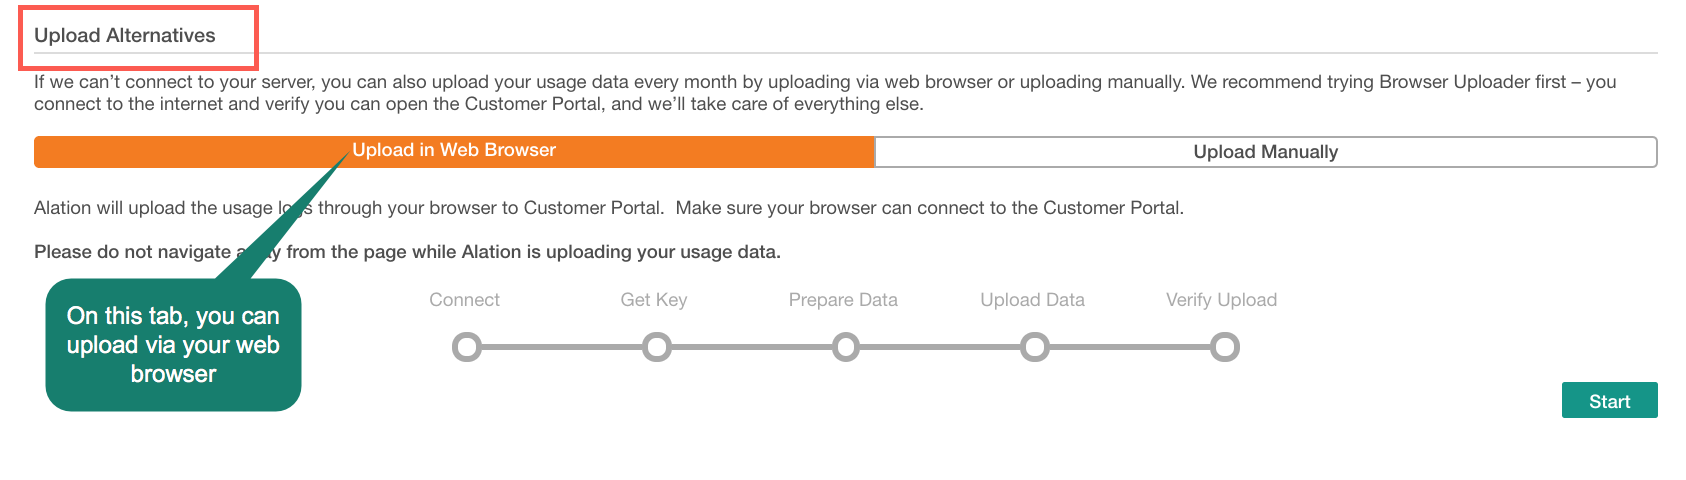Screen dimensions: 1686x480
Task: Click the Get Key step label
Action: [654, 300]
